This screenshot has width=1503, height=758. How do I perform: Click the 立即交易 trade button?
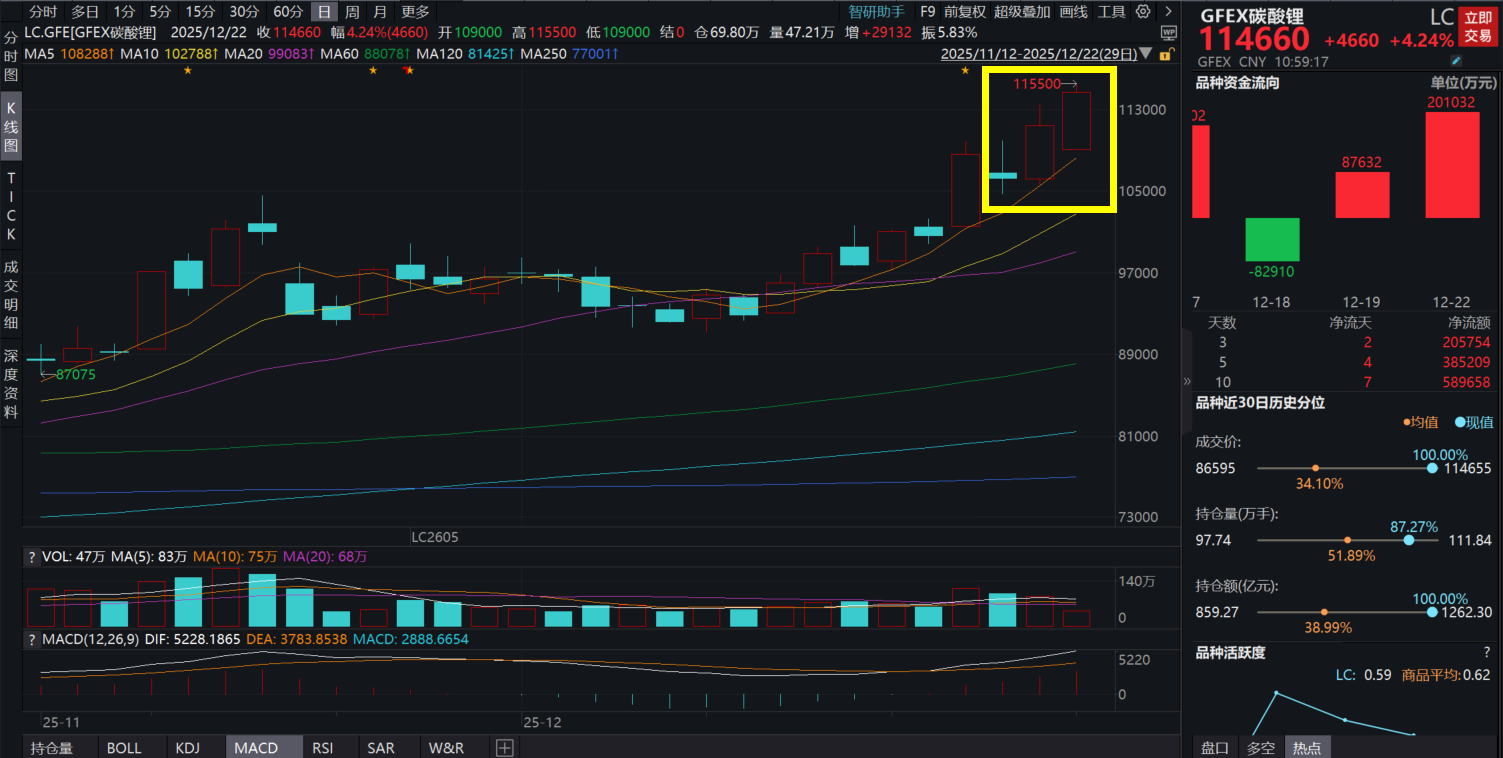click(1478, 27)
